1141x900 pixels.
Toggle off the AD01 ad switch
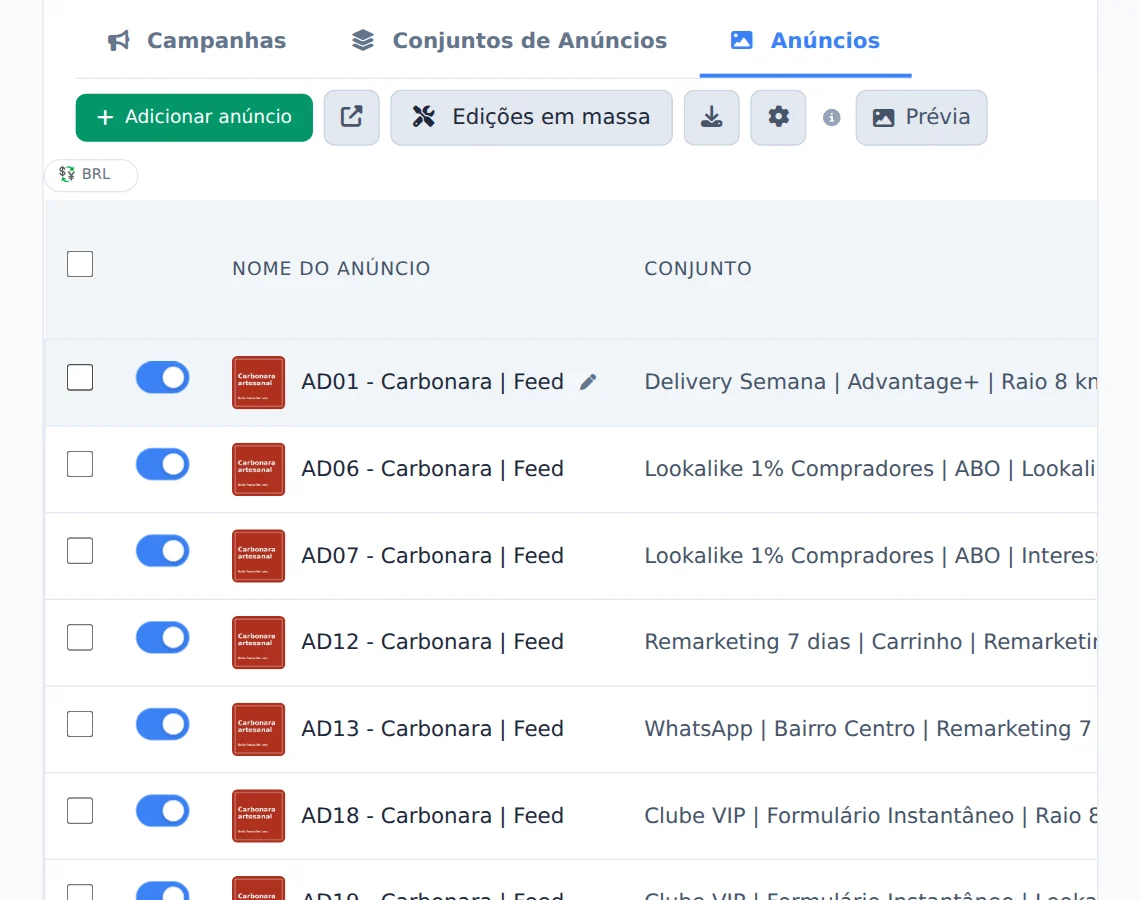(x=163, y=378)
